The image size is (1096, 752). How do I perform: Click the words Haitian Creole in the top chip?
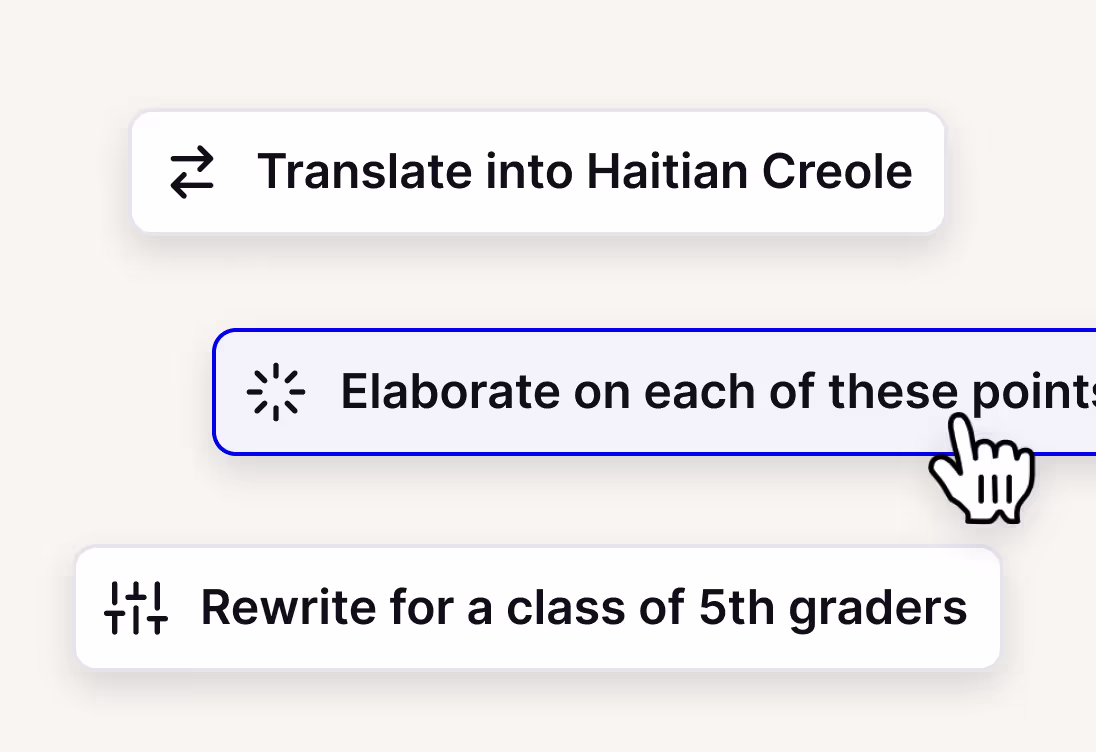(x=749, y=172)
